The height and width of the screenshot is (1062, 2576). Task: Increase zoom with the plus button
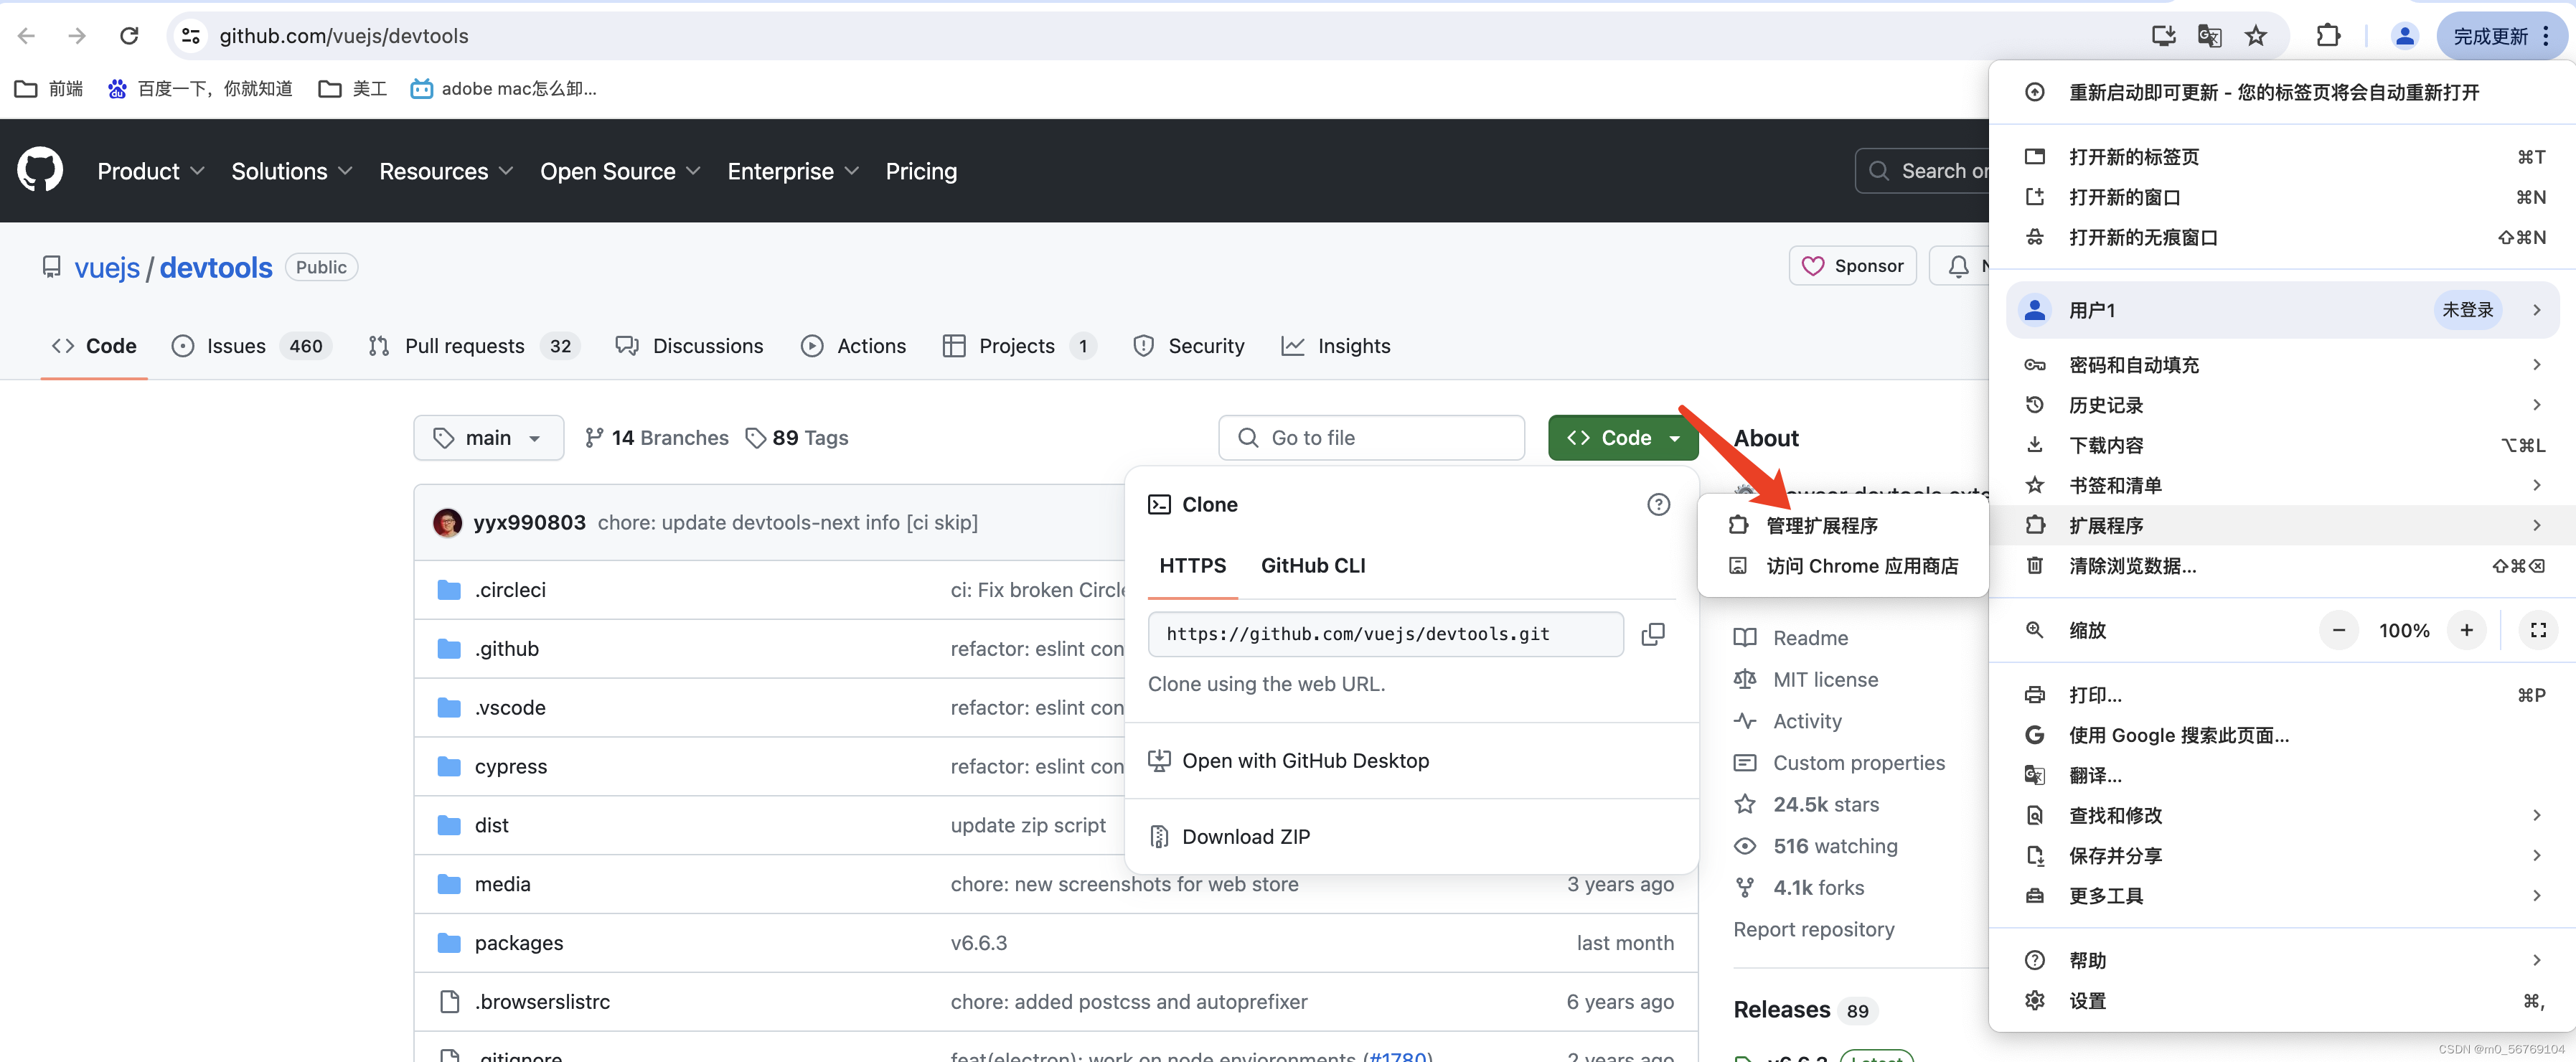(2466, 630)
